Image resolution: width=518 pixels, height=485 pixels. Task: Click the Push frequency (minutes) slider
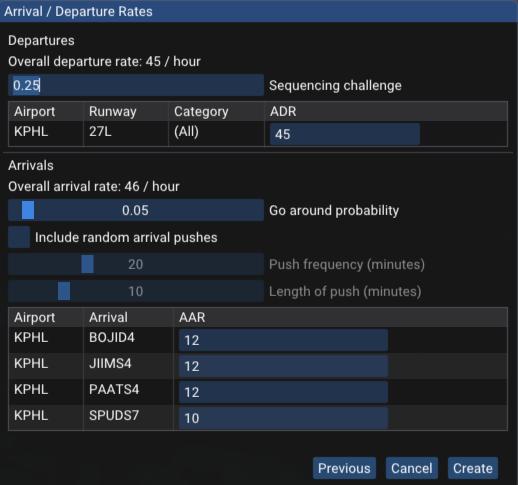point(136,264)
